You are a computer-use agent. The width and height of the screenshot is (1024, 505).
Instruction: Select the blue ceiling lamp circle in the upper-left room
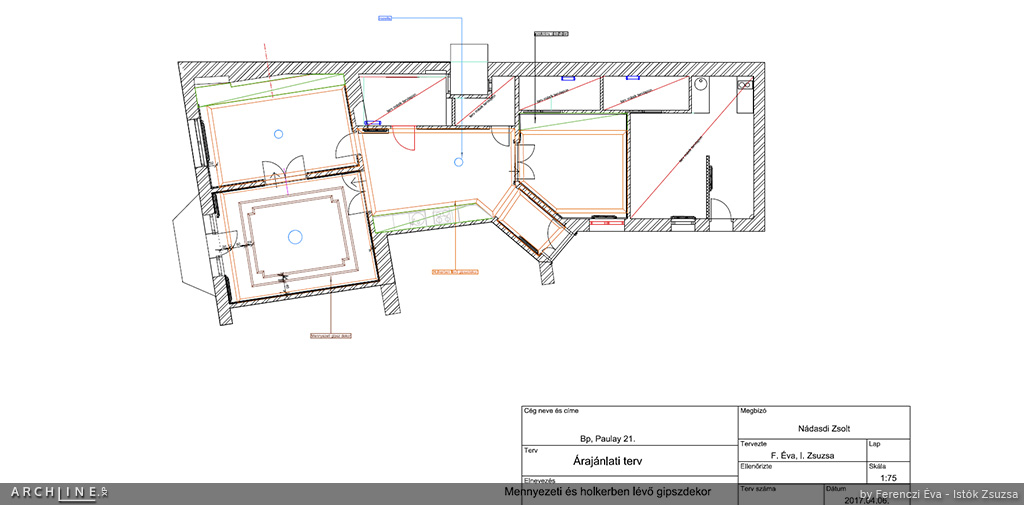click(278, 134)
